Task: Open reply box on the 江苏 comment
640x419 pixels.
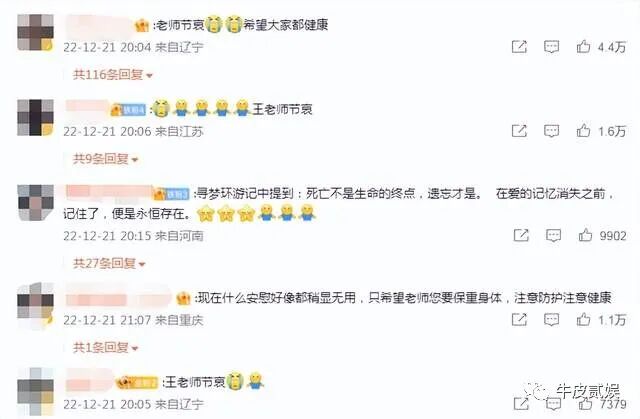Action: pyautogui.click(x=551, y=131)
